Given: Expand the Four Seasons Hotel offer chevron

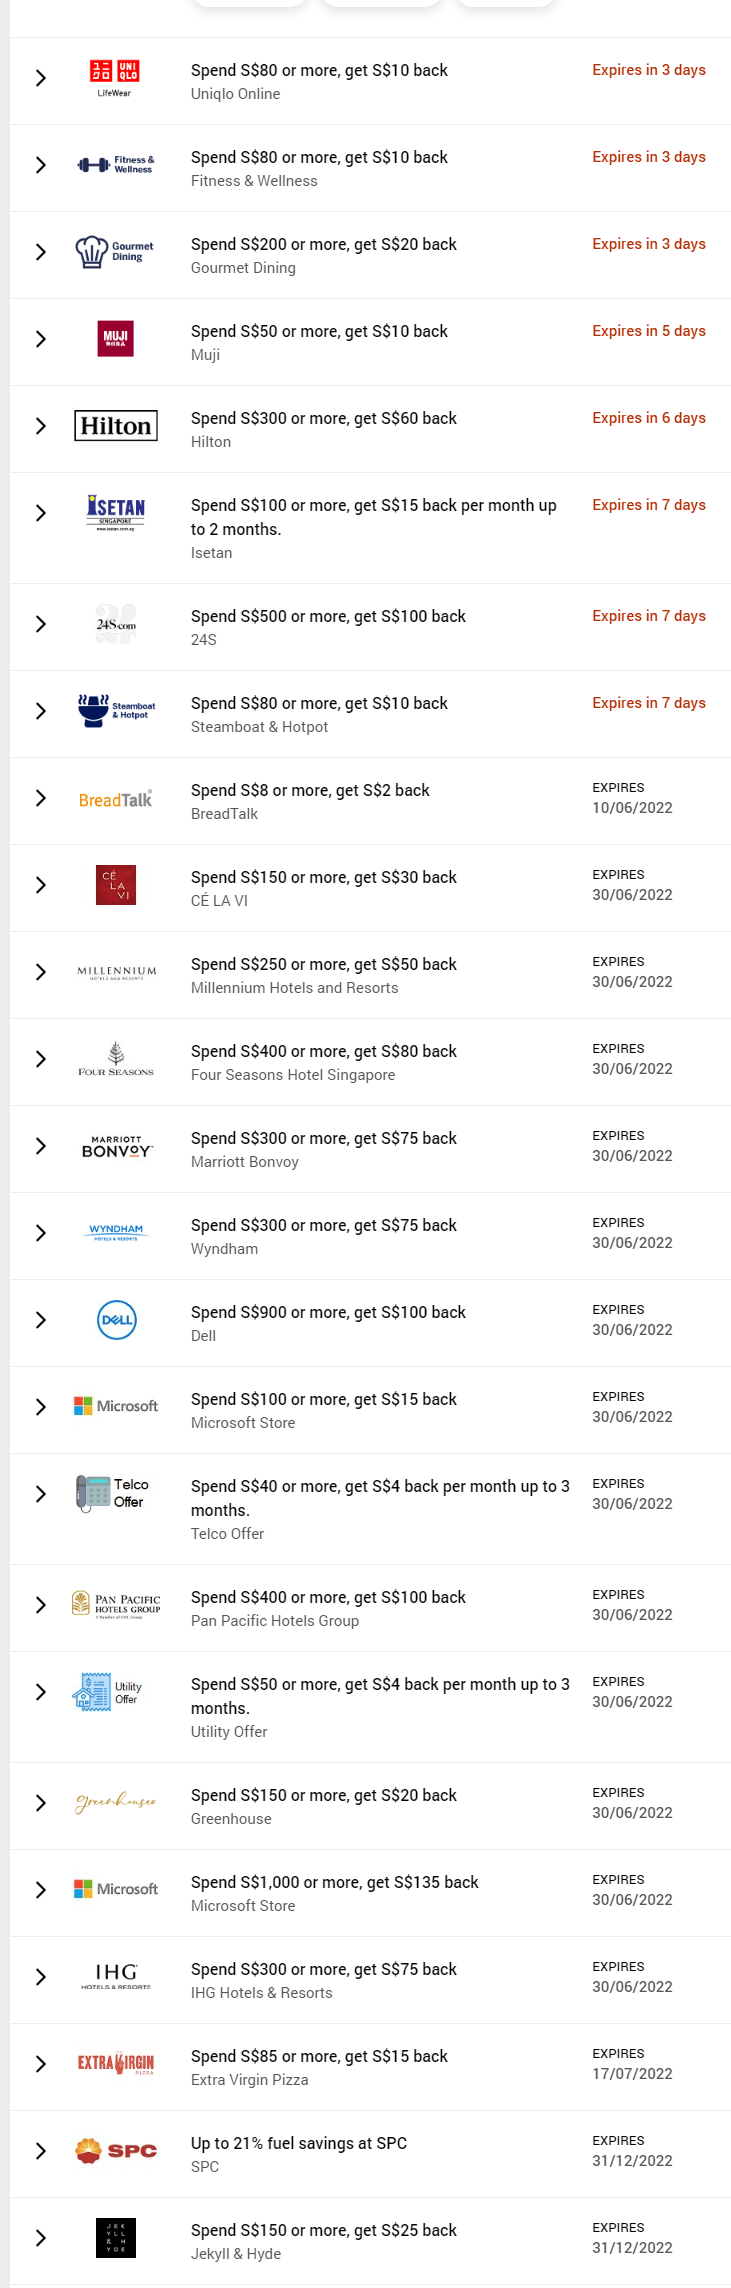Looking at the screenshot, I should point(40,1059).
